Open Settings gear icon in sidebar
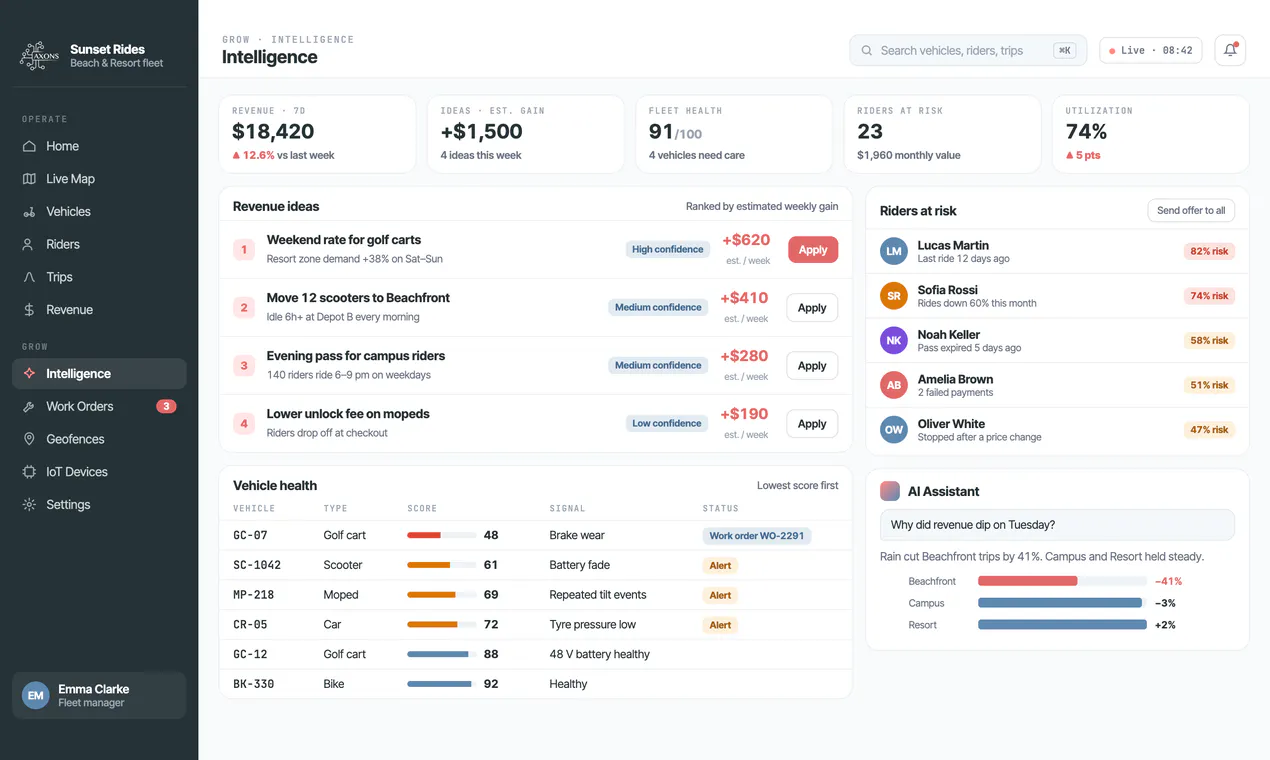The image size is (1270, 760). (x=29, y=505)
